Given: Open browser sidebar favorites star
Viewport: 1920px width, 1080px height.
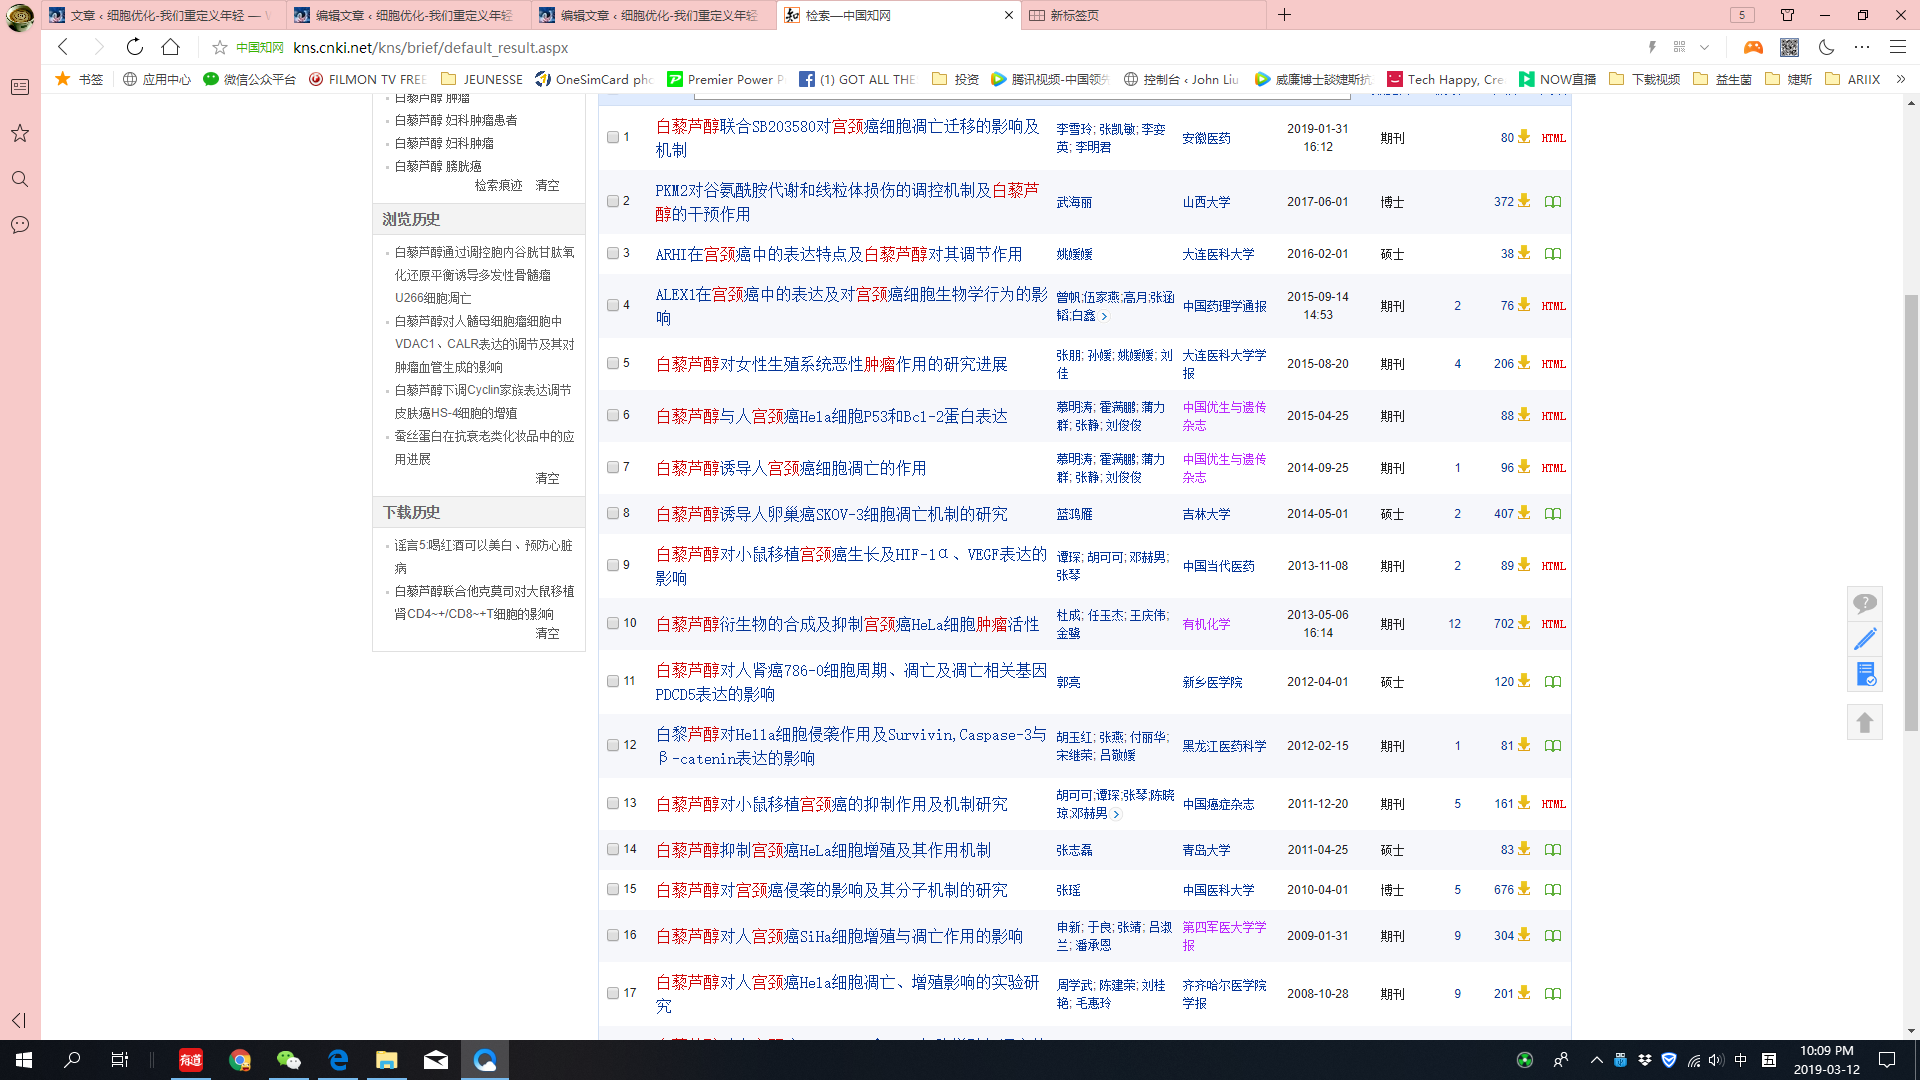Looking at the screenshot, I should (x=20, y=133).
